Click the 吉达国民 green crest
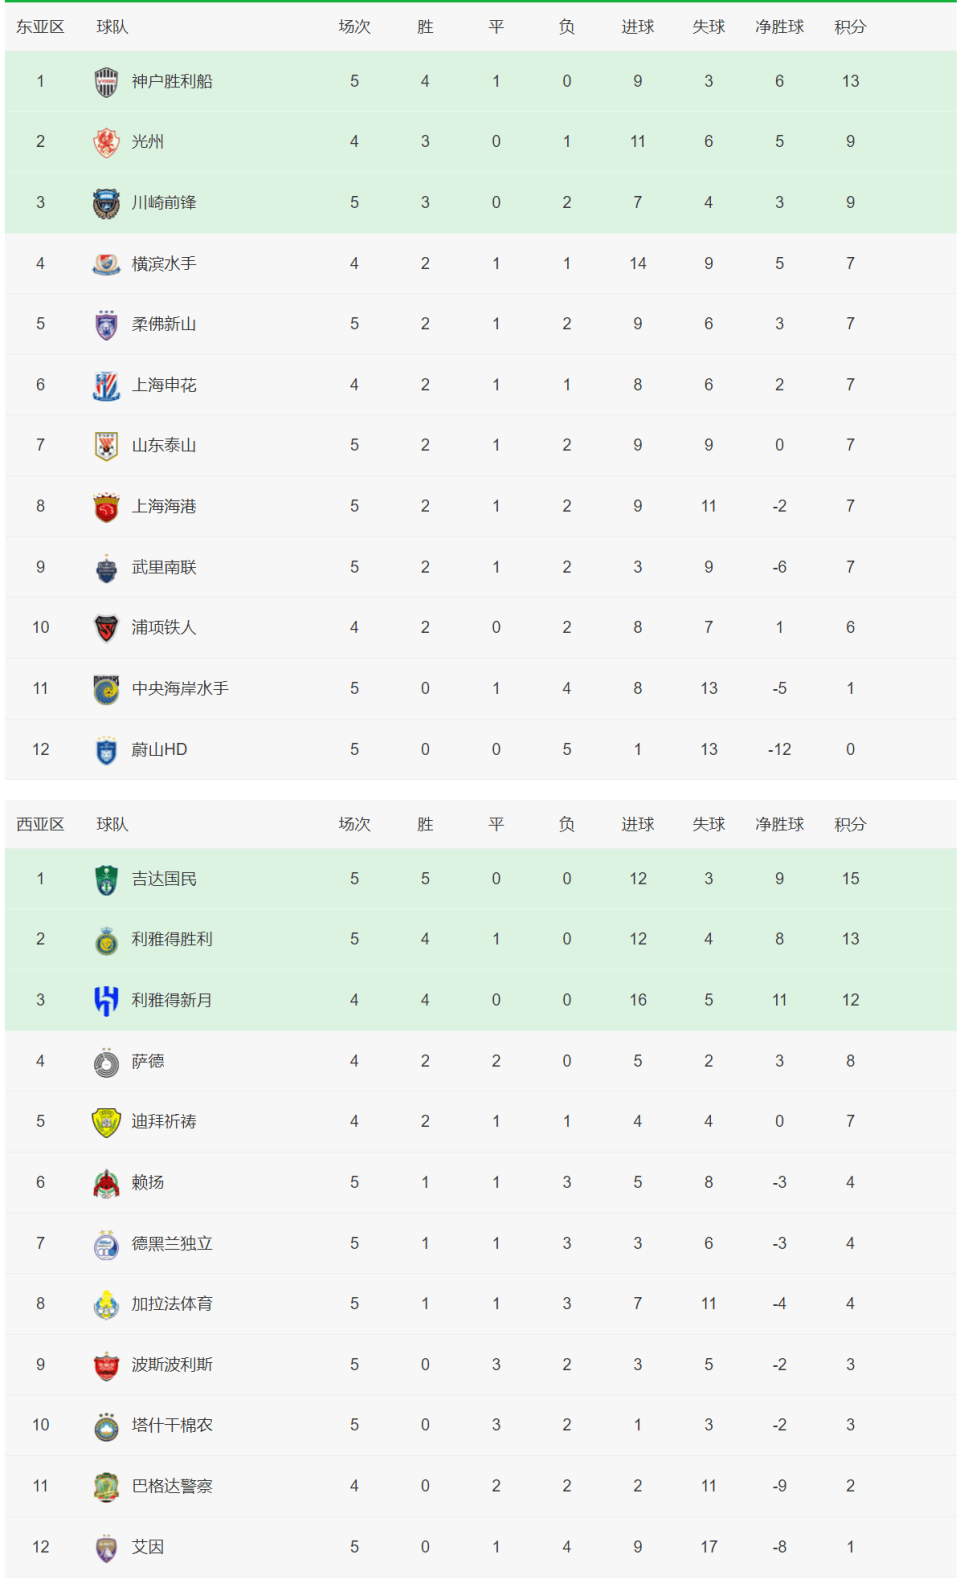Screen dimensions: 960x1579 (106, 879)
